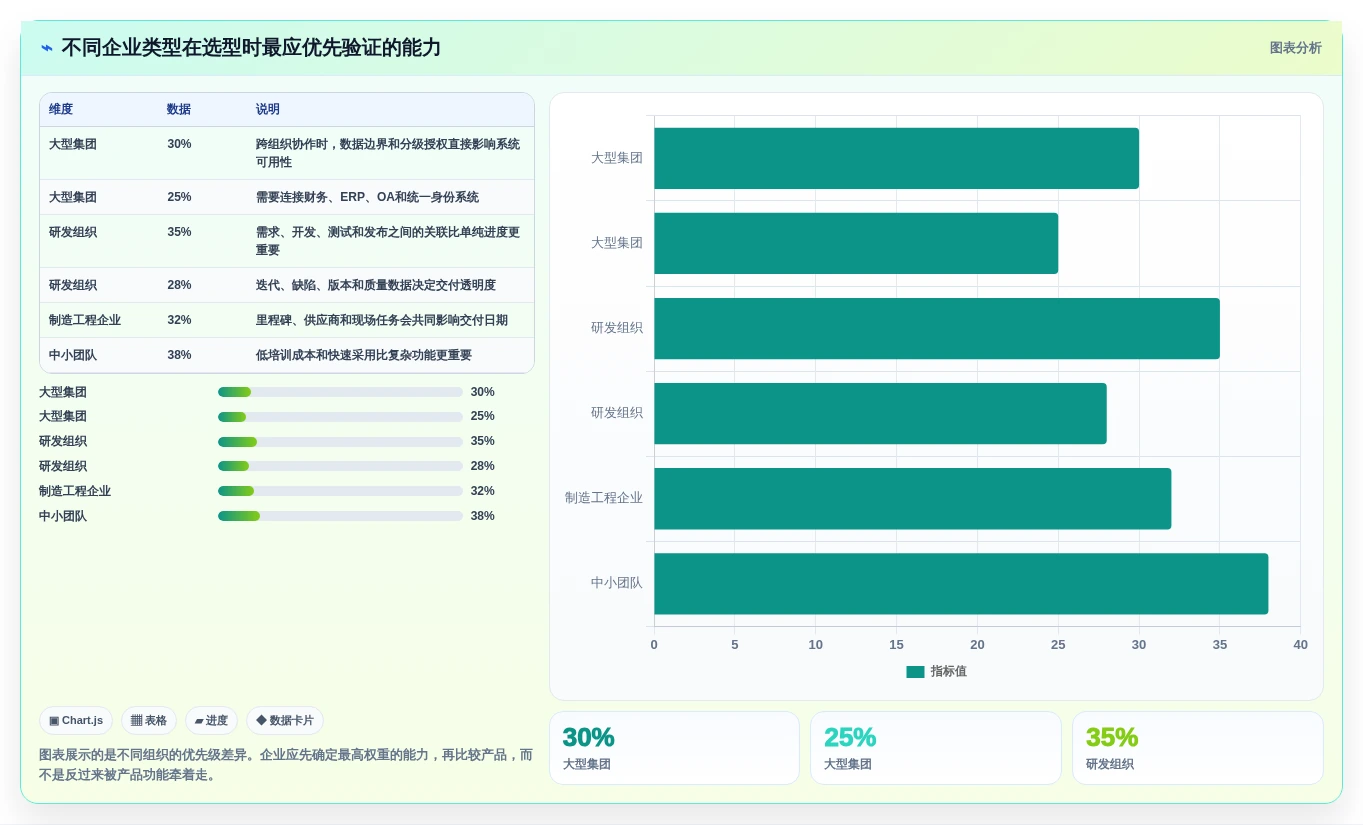
Task: Select the 表格 chip
Action: [149, 720]
